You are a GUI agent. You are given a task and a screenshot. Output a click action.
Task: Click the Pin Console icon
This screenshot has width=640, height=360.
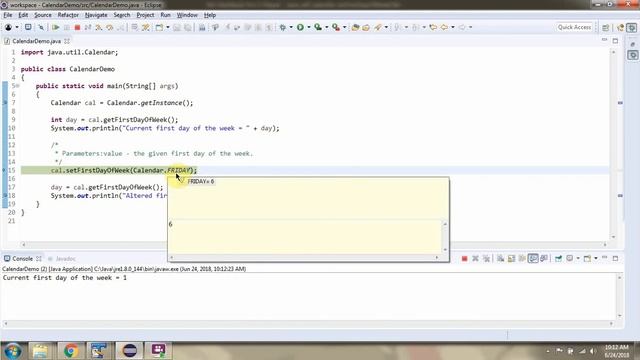click(558, 258)
